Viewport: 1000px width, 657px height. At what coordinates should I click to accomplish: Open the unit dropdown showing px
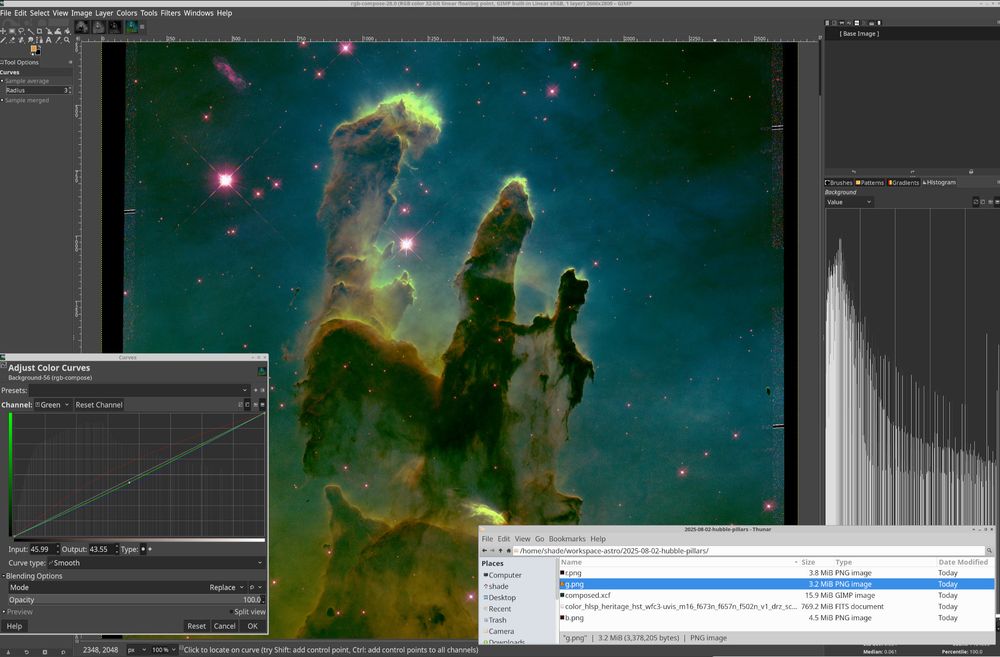point(136,650)
